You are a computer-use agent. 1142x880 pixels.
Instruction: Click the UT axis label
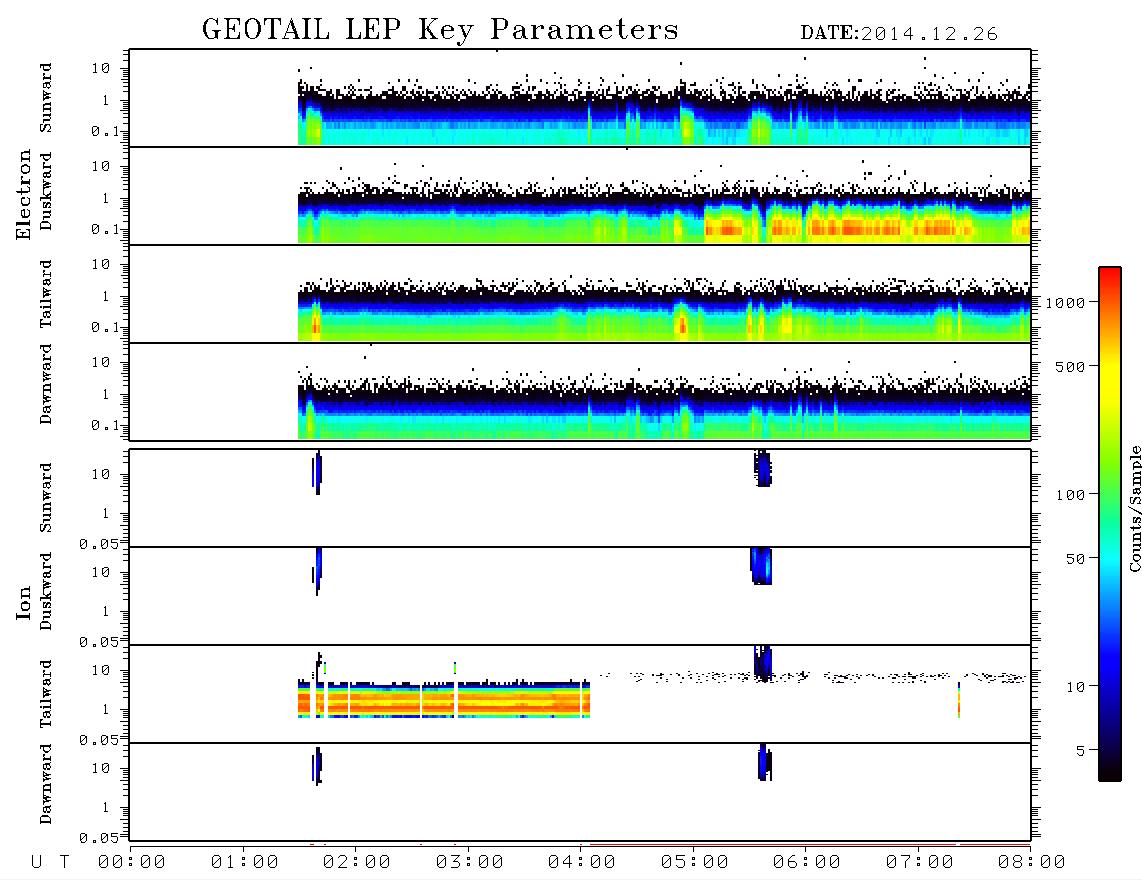tap(50, 862)
